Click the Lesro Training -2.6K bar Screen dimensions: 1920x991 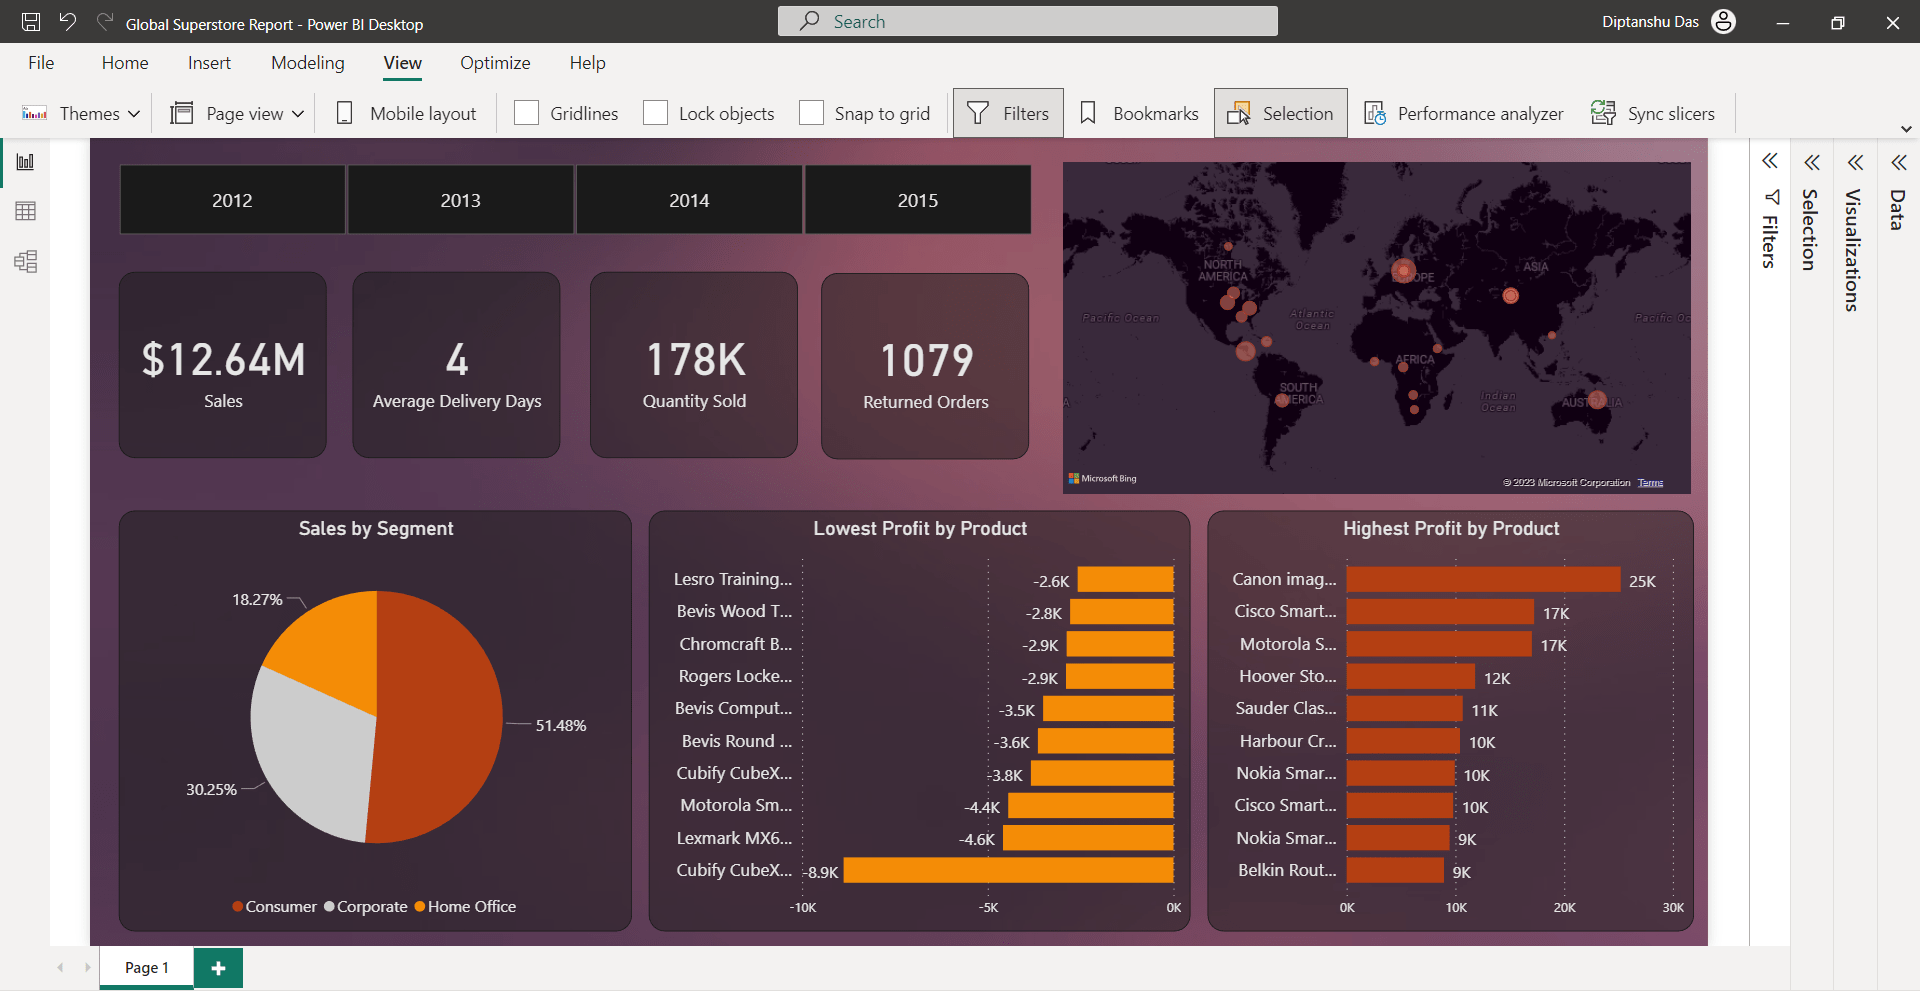tap(1126, 580)
